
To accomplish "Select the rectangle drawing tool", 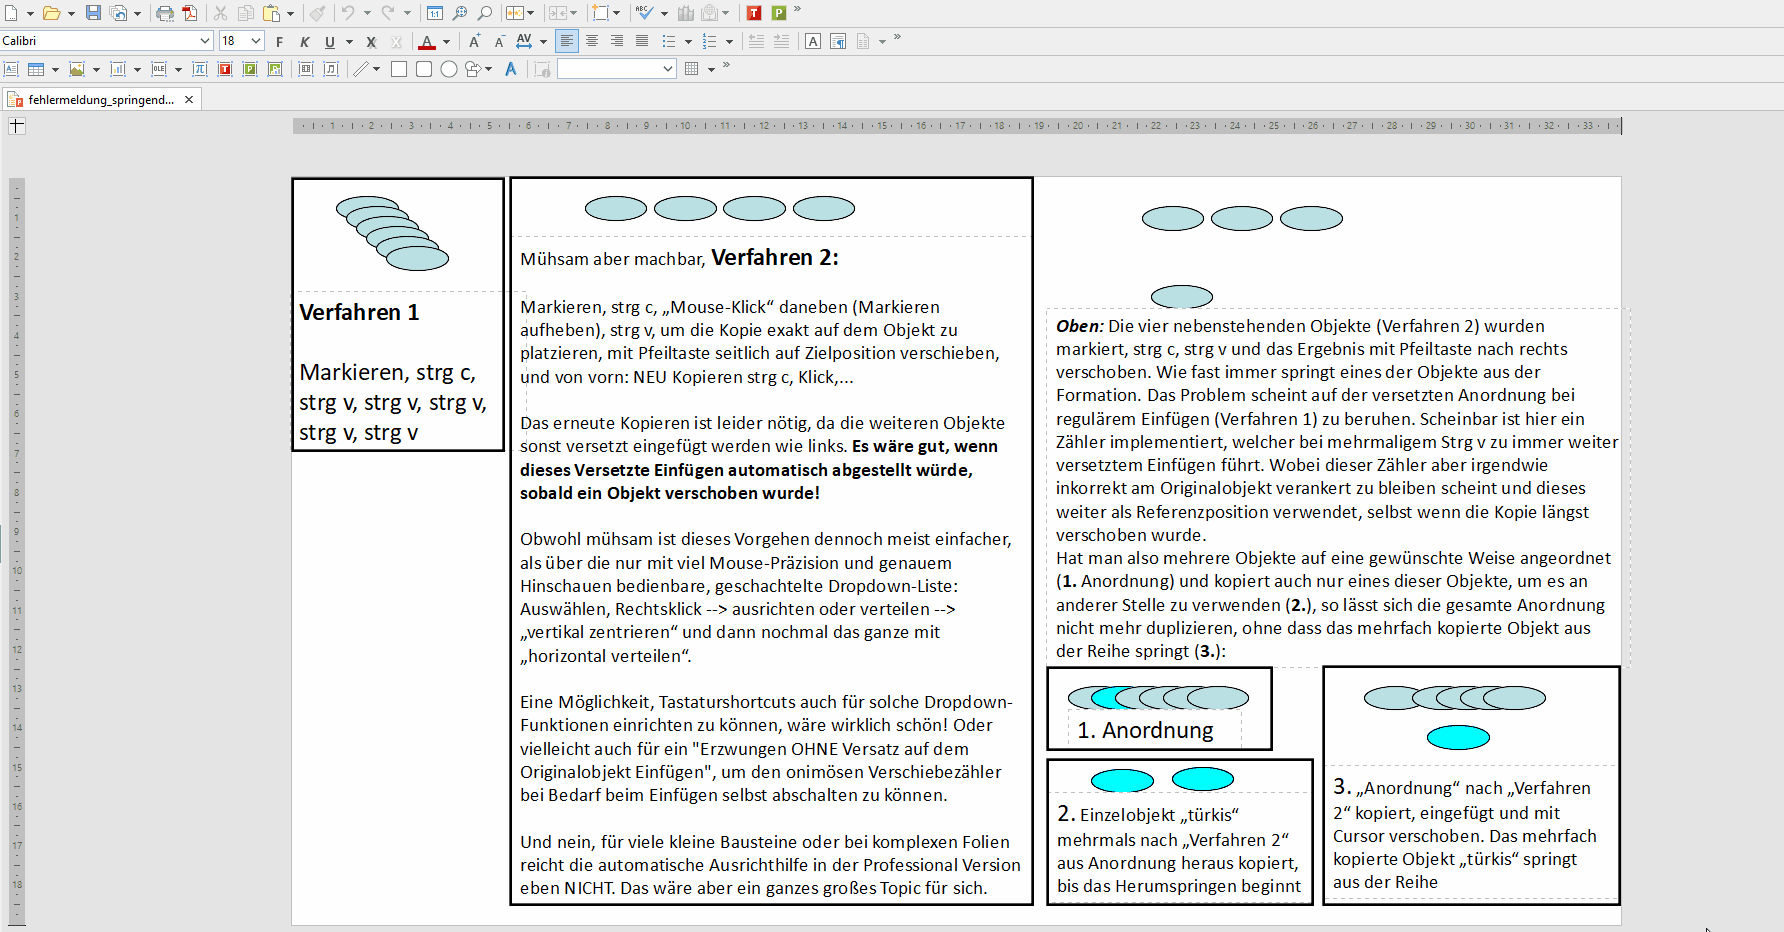I will pyautogui.click(x=399, y=69).
